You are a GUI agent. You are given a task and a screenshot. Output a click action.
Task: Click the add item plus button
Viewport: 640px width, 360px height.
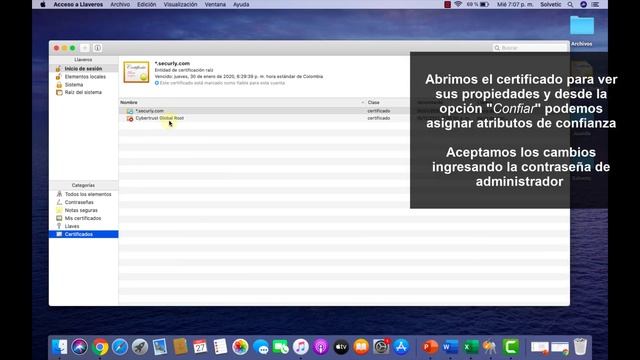coord(84,48)
